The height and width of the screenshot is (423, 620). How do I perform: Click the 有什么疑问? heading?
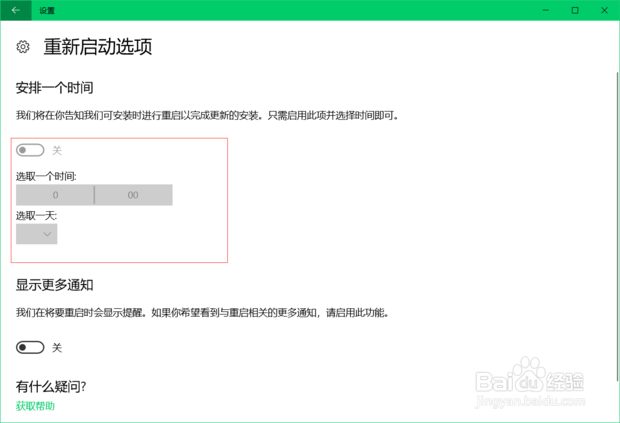coord(51,386)
